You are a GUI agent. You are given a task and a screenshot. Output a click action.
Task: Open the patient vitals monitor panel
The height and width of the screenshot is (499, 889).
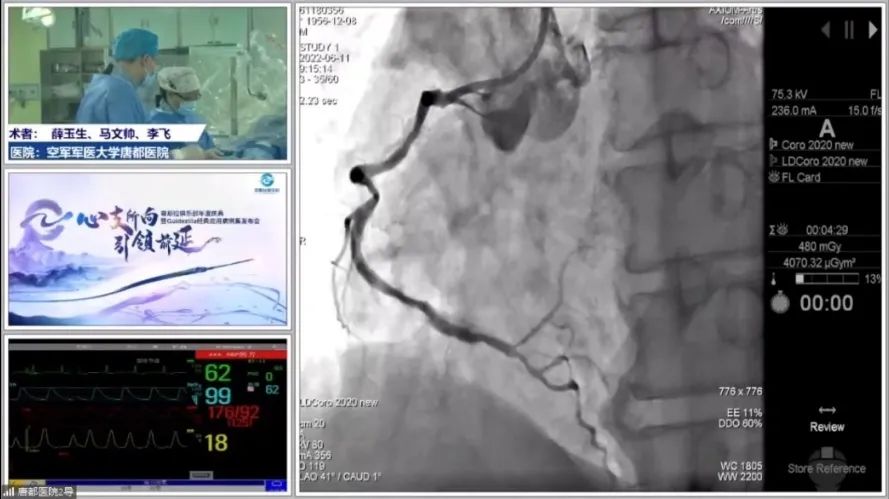click(x=148, y=410)
